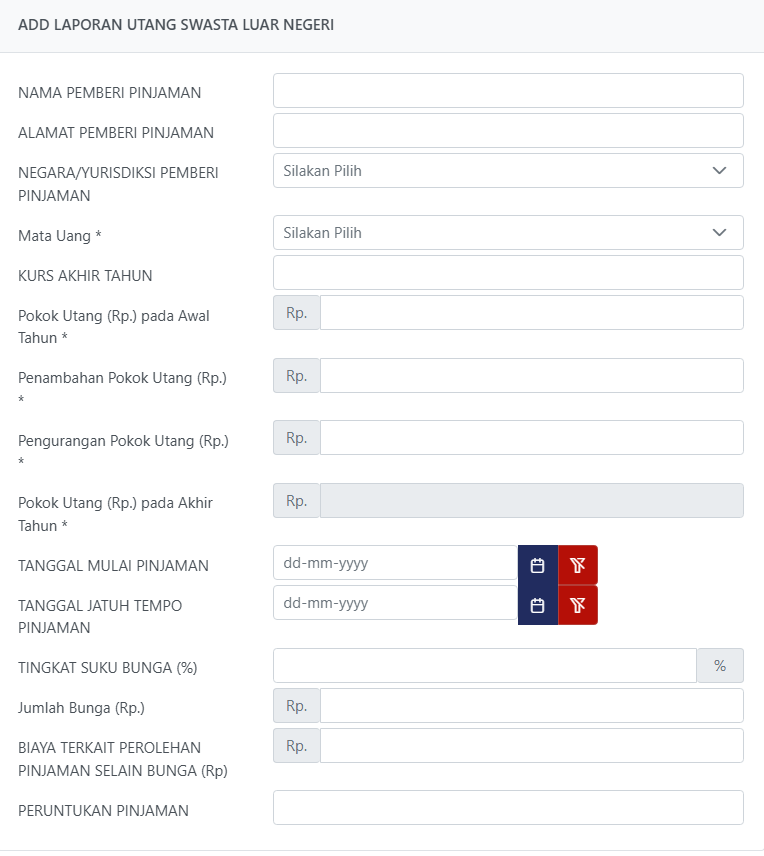This screenshot has width=764, height=856.
Task: Select Biaya Terkait Perolehan Pinjaman input
Action: coord(531,746)
